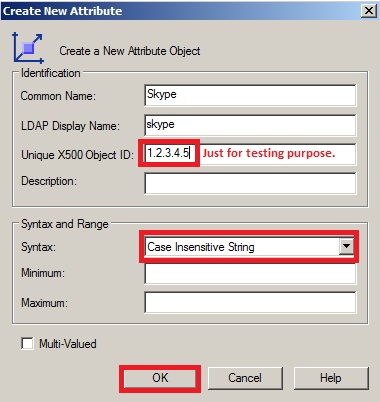
Task: Confirm with the OK button
Action: pyautogui.click(x=160, y=378)
